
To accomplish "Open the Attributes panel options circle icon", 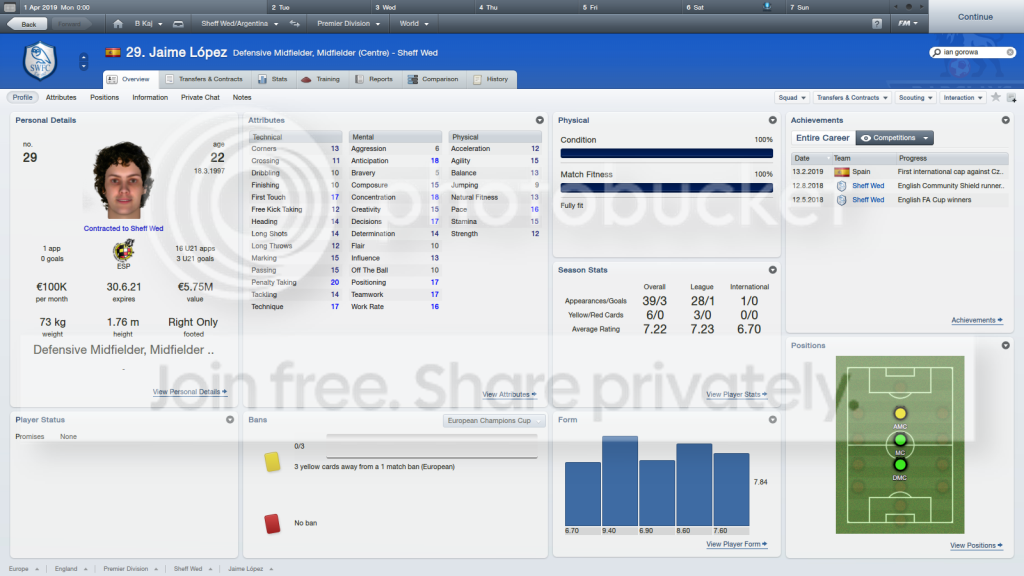I will [539, 120].
